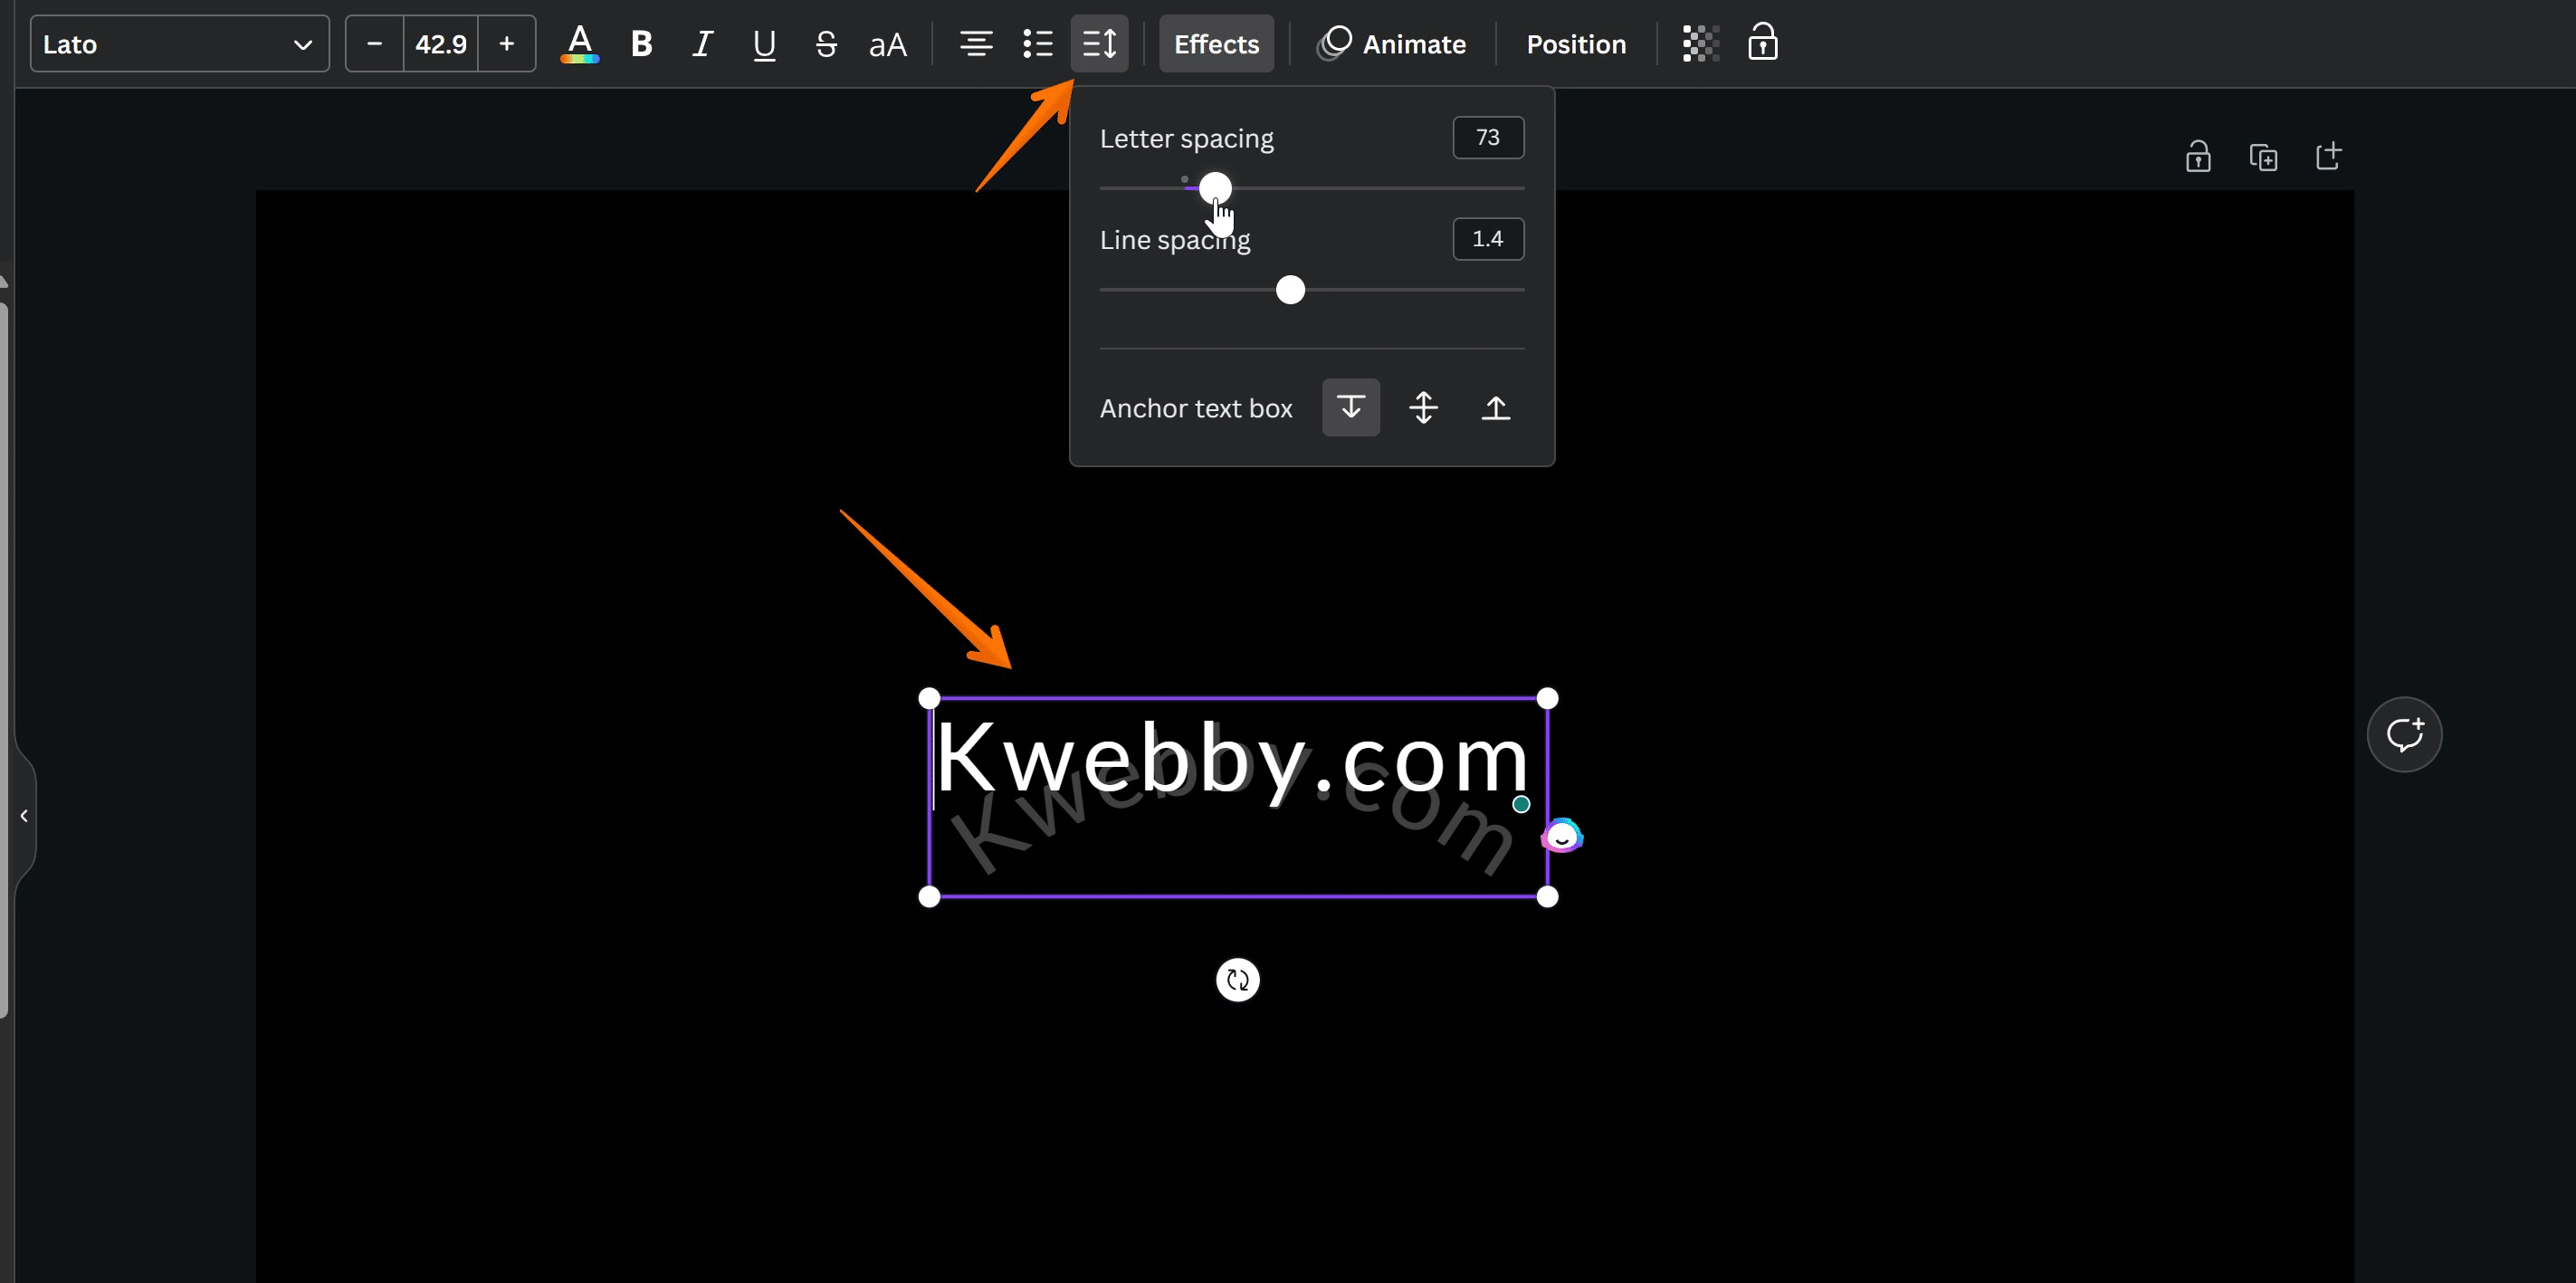This screenshot has width=2576, height=1283.
Task: Click anchor text box middle alignment
Action: coord(1423,407)
